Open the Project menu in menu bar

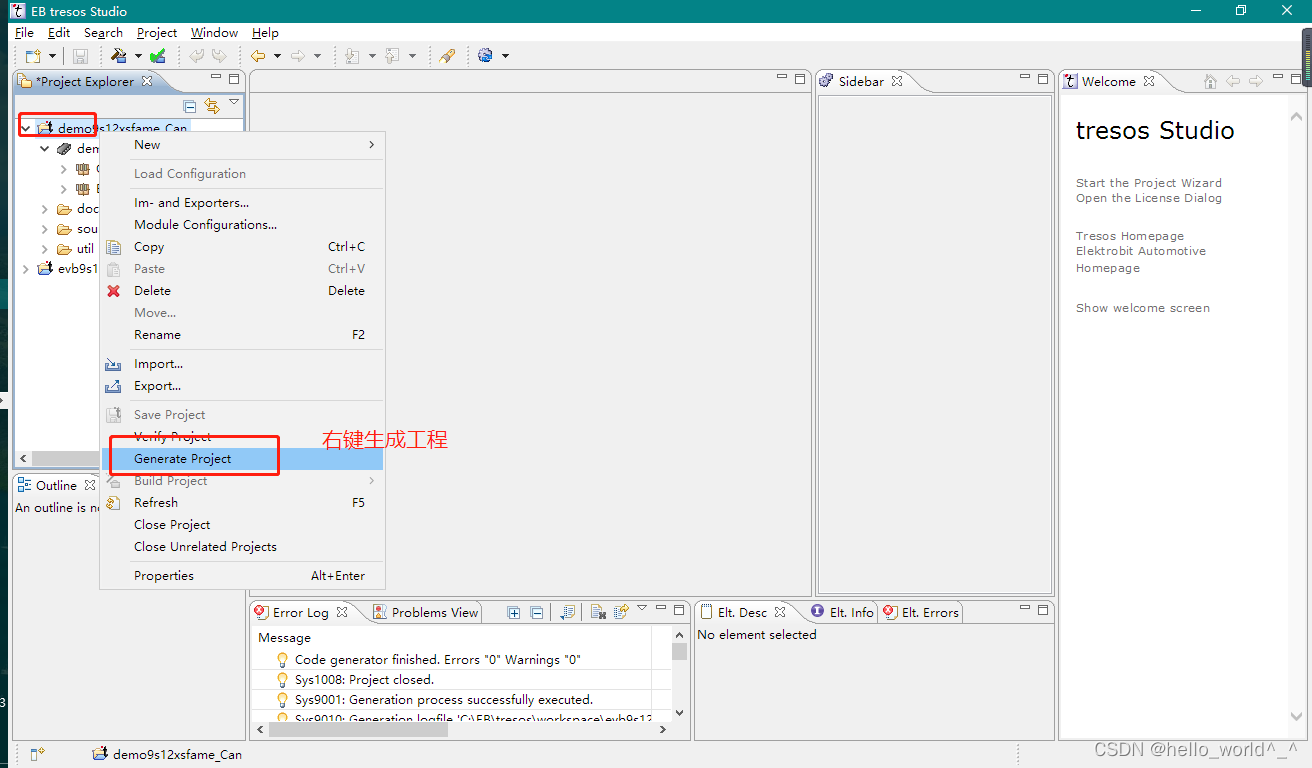157,33
